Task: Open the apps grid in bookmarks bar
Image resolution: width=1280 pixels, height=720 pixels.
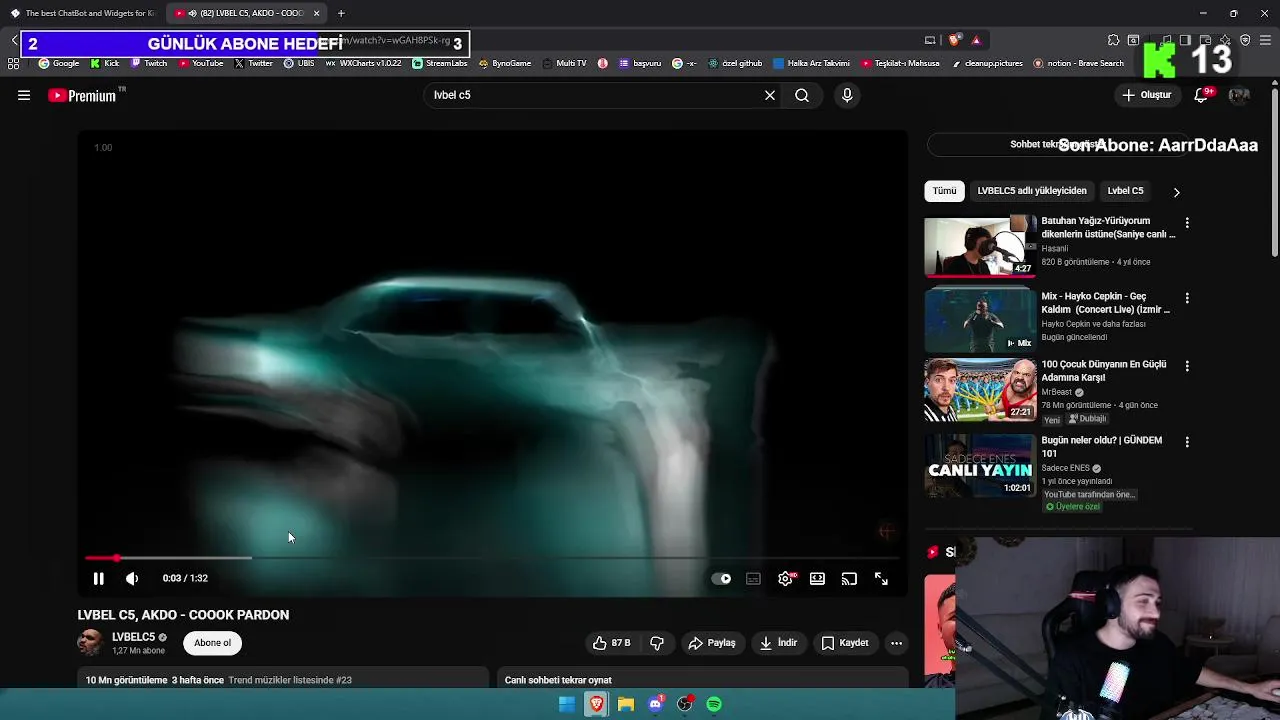Action: pyautogui.click(x=13, y=63)
